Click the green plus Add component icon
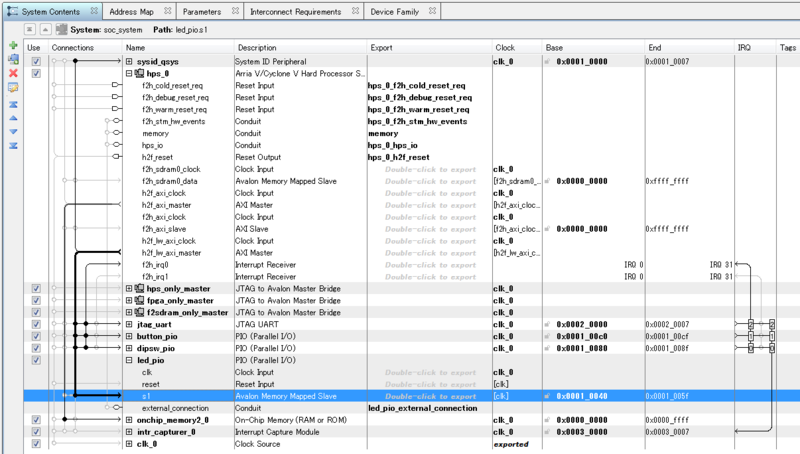800x454 pixels. 13,46
